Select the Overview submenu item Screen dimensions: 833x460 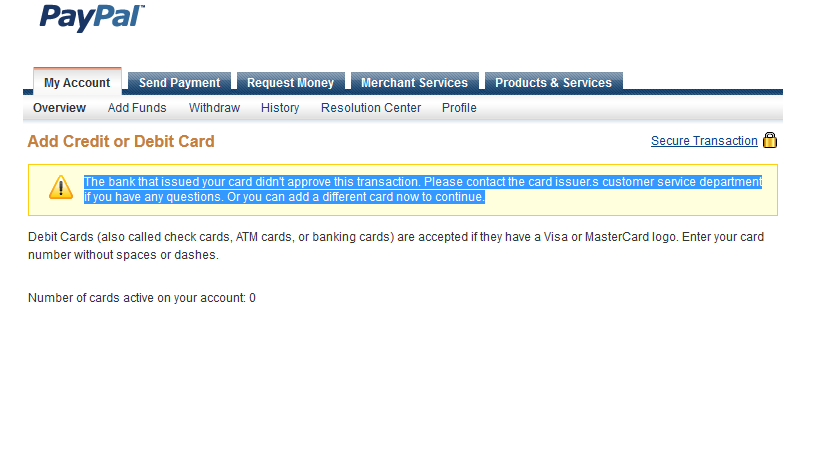pos(59,108)
